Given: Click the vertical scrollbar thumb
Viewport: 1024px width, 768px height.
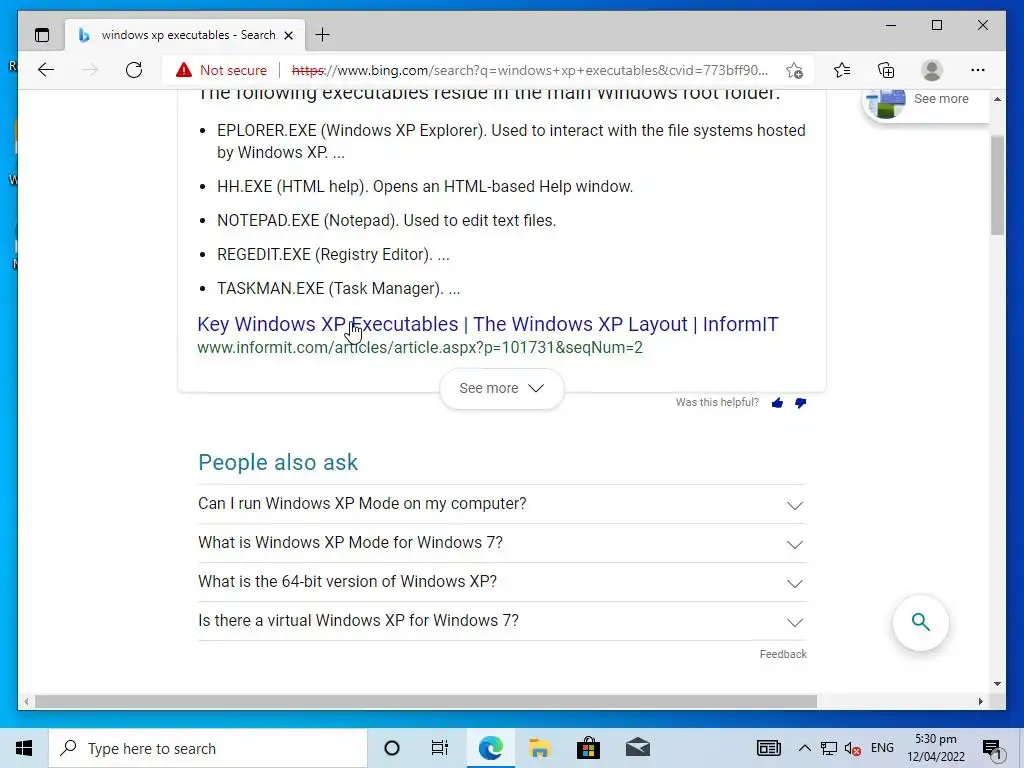Looking at the screenshot, I should [x=997, y=185].
